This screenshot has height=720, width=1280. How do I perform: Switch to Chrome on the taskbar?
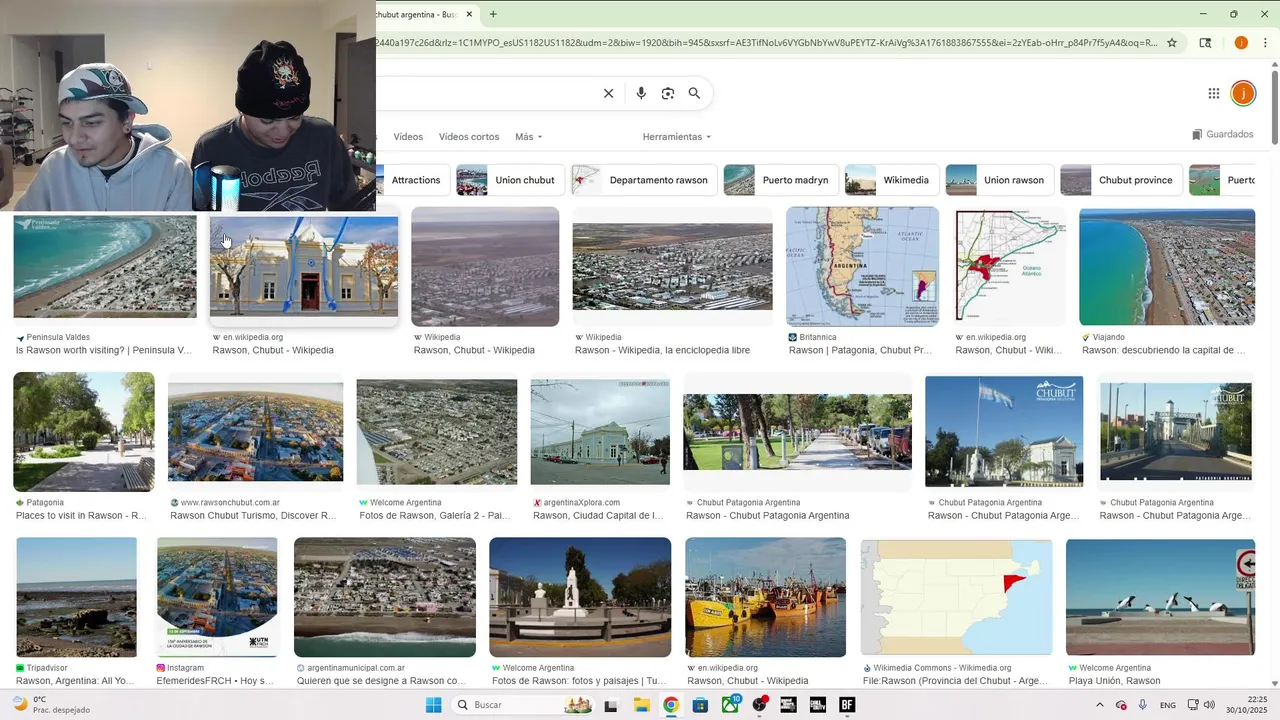click(x=671, y=705)
